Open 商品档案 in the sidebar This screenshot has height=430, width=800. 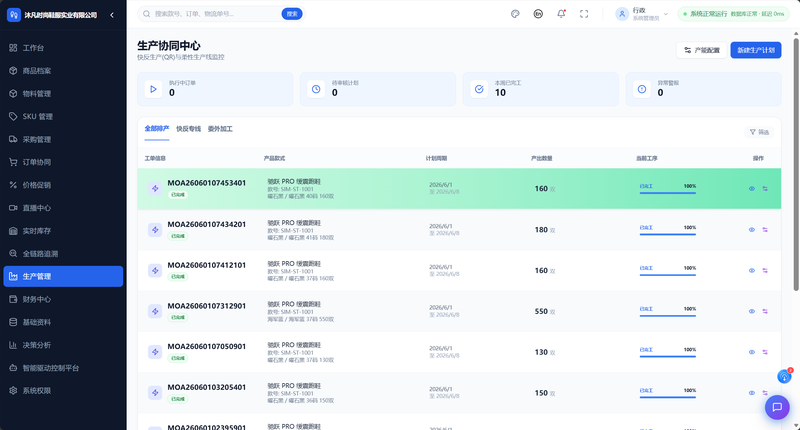pyautogui.click(x=63, y=71)
